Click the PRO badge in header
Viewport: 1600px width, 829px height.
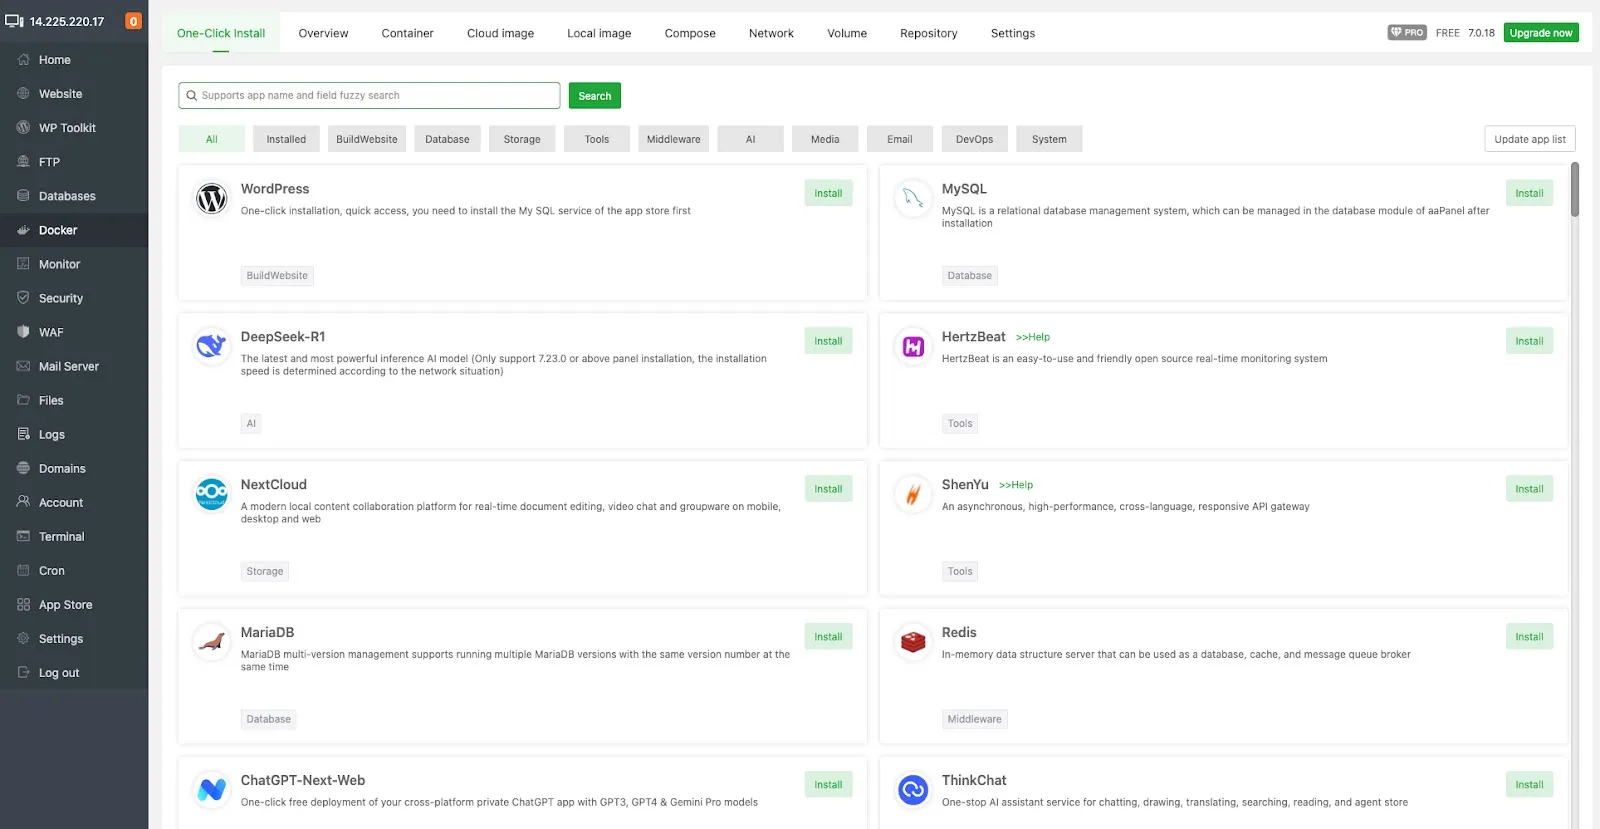tap(1406, 33)
